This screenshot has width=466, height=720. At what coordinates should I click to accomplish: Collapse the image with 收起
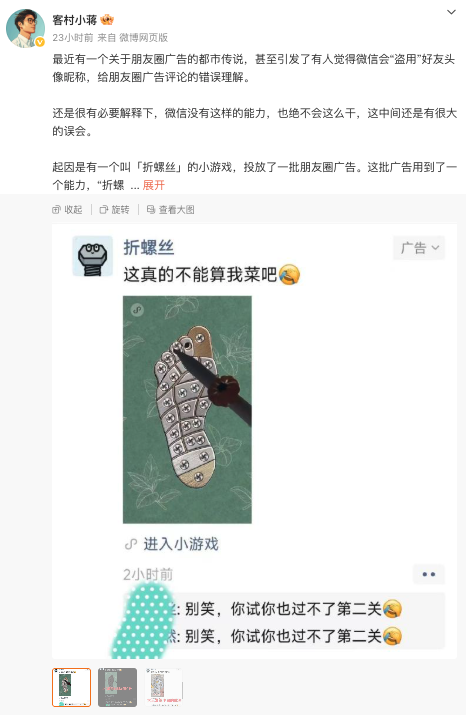click(x=67, y=210)
